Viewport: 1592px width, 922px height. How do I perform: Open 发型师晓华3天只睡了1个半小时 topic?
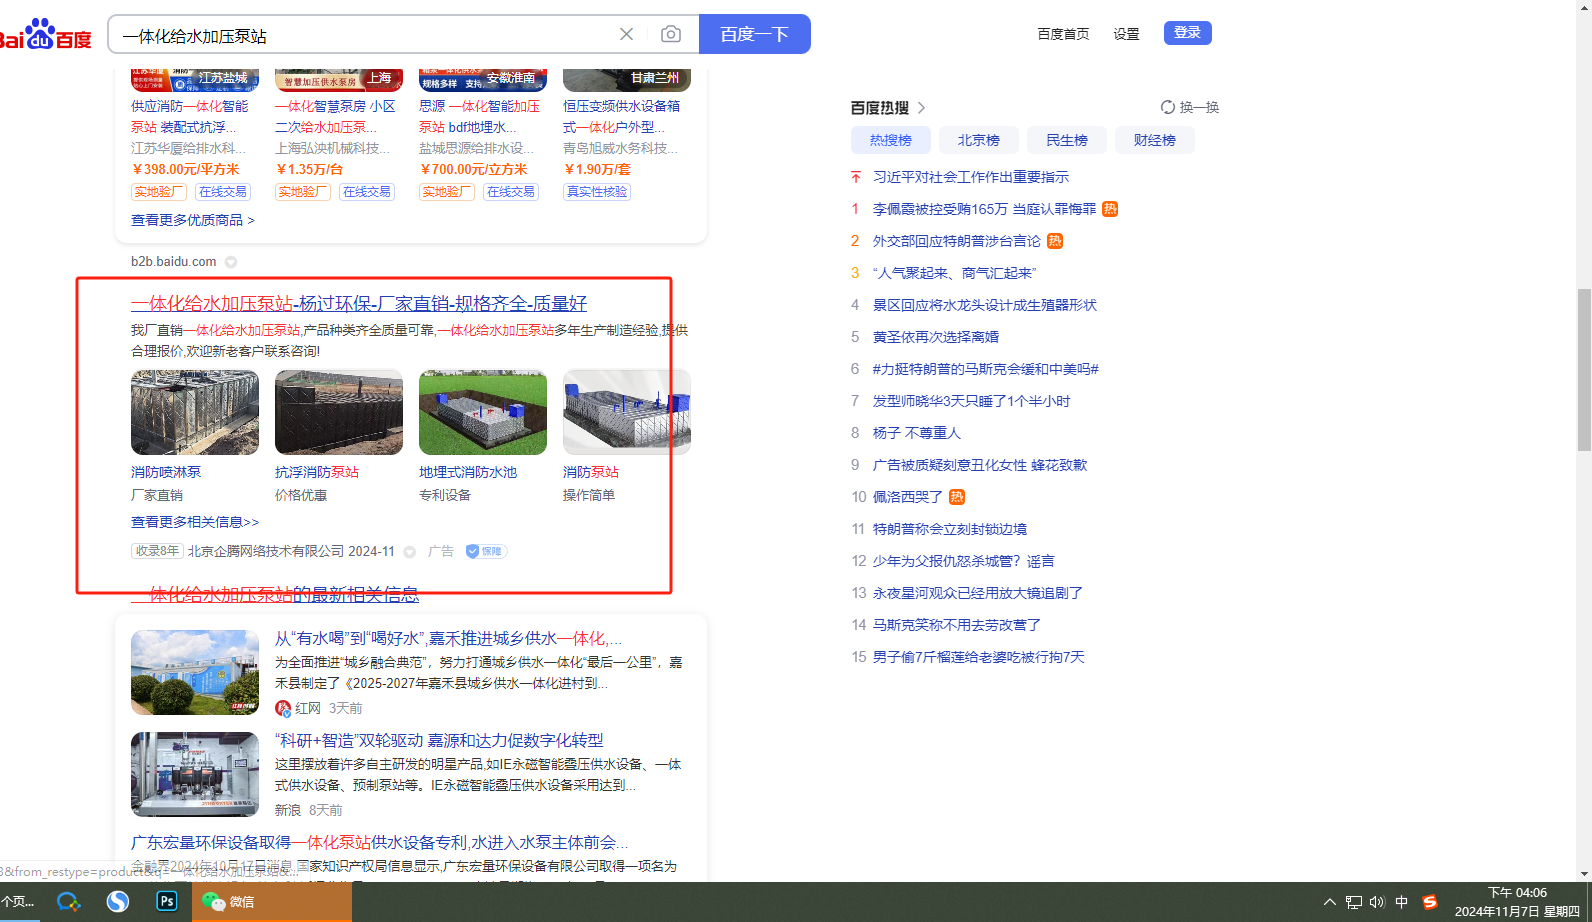(972, 401)
